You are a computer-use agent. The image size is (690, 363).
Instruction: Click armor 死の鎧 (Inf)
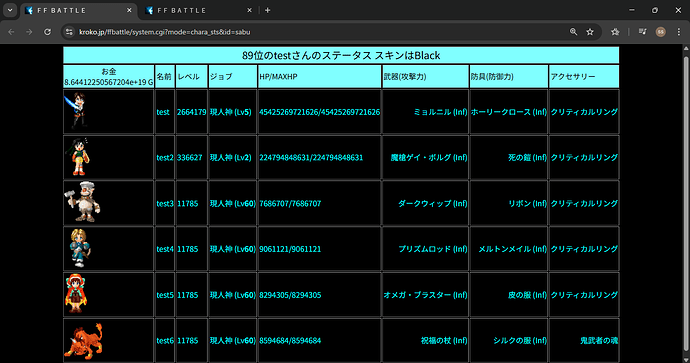tap(528, 158)
